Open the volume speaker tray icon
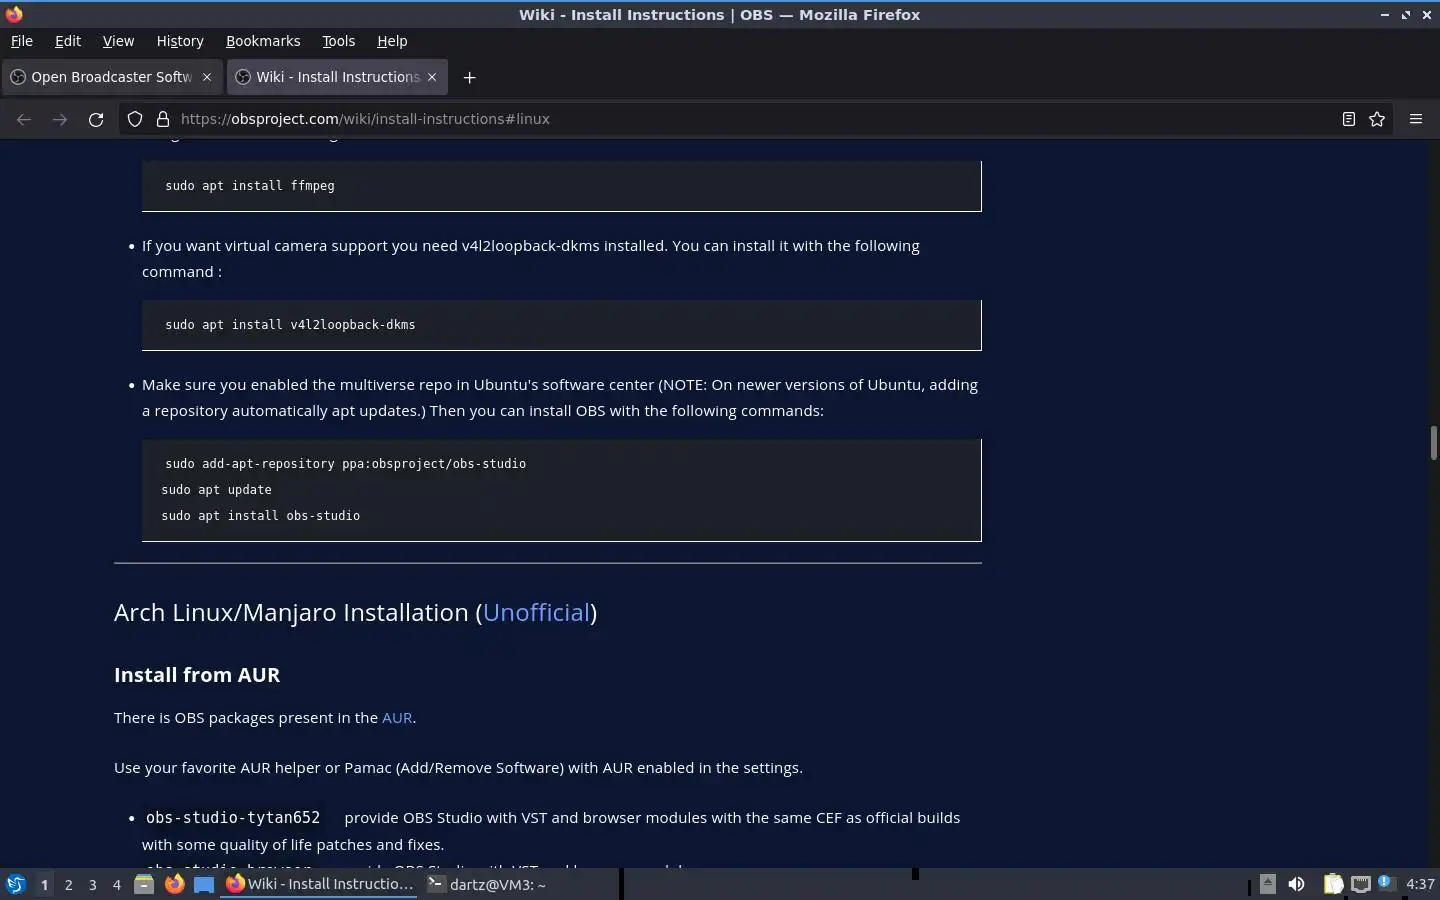Screen dimensions: 1440x900 (x=1296, y=884)
